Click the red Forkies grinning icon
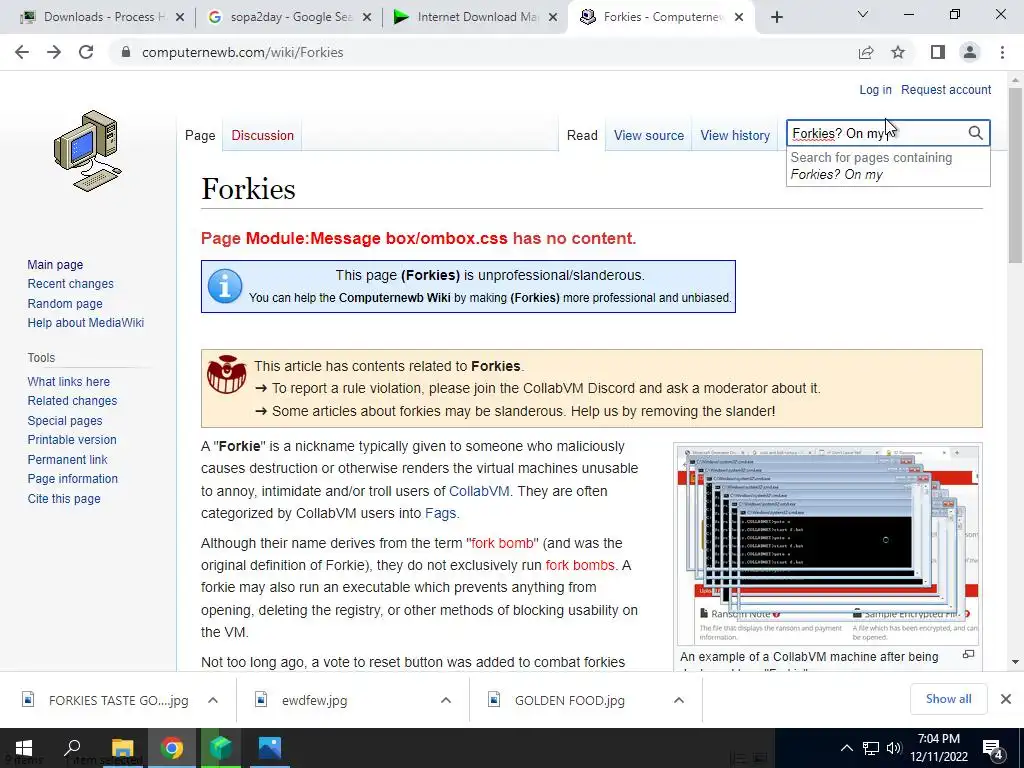1024x768 pixels. click(227, 374)
